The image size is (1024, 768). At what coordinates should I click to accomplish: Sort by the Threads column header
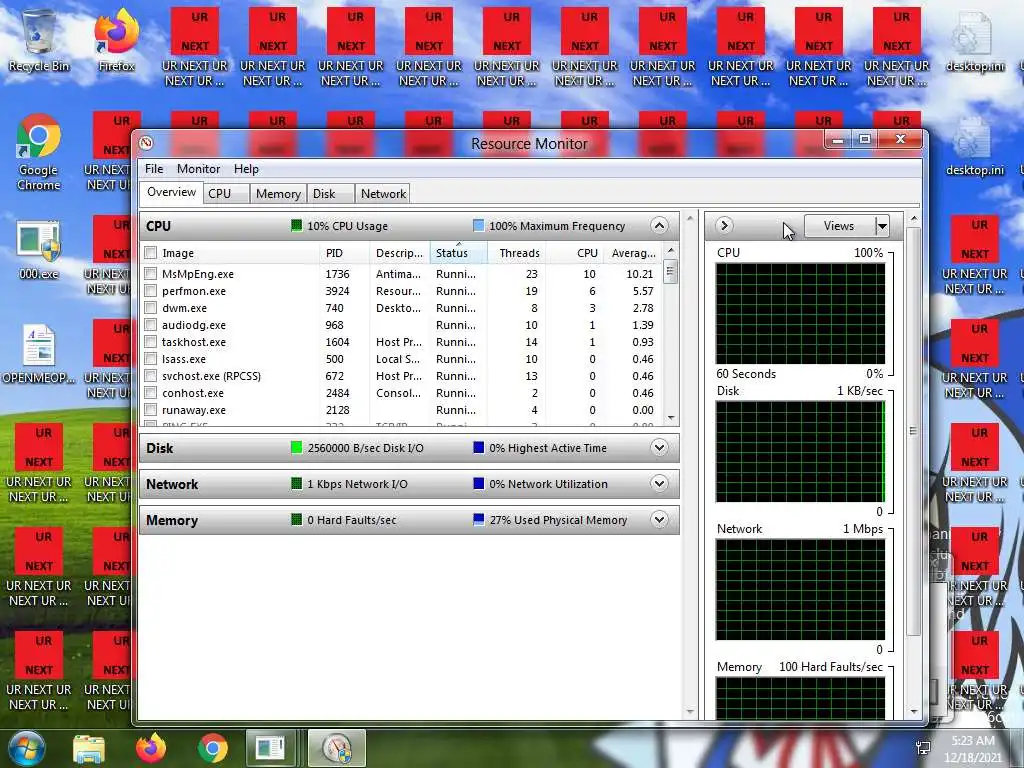[x=517, y=253]
